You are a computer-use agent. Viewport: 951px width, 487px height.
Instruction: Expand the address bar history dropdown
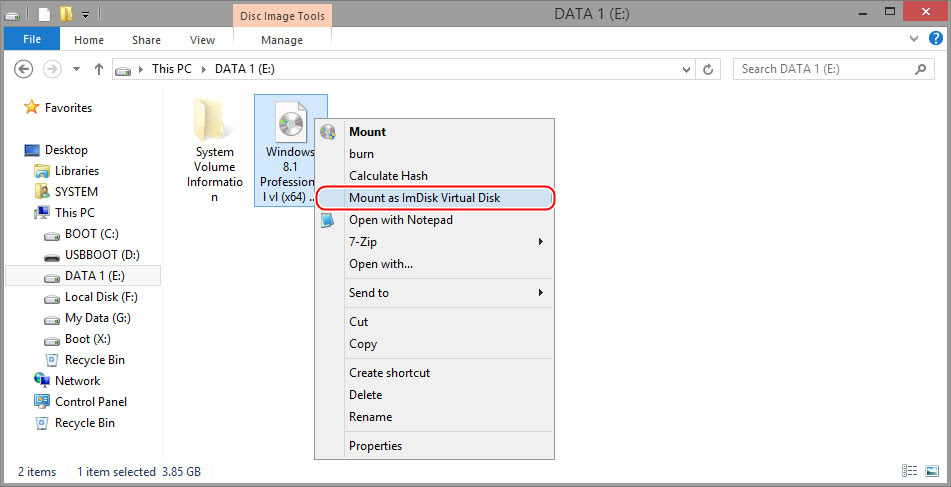687,69
